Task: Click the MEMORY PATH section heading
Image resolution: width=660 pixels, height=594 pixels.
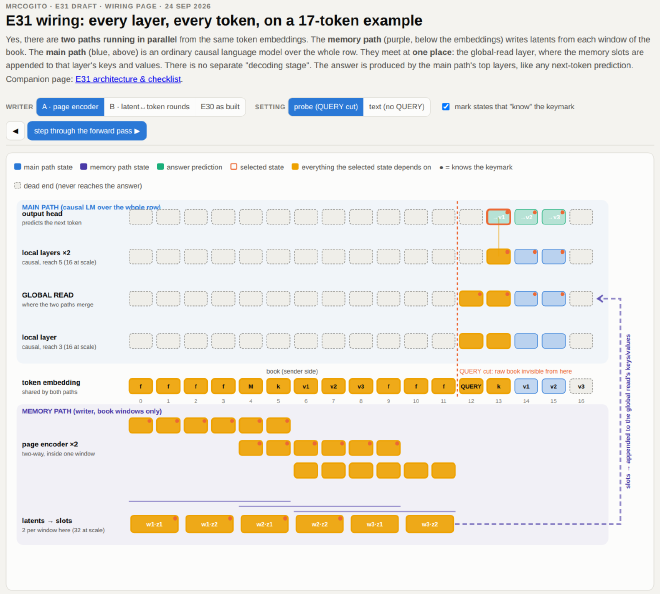Action: coord(92,411)
